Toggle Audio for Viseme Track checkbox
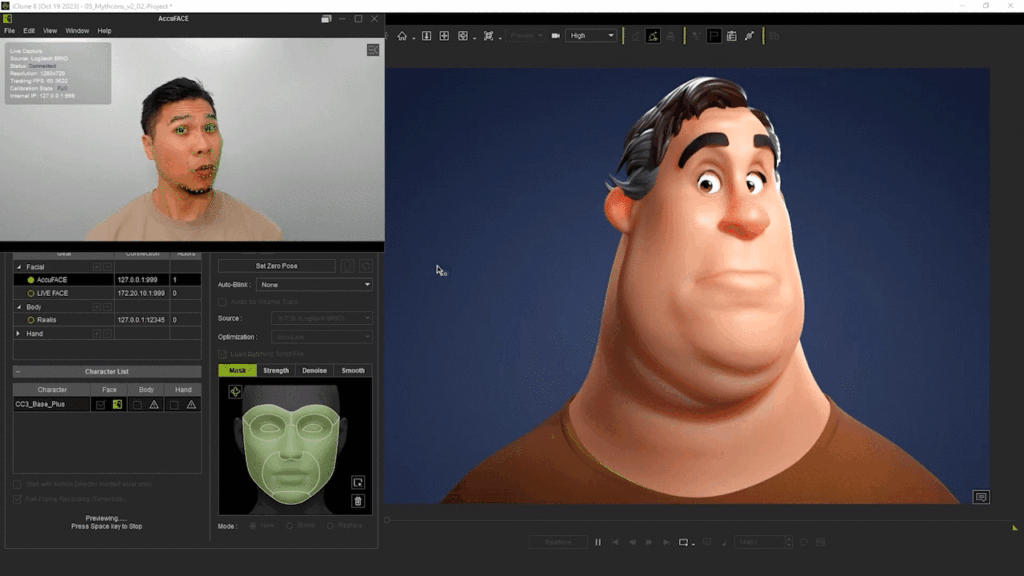 pyautogui.click(x=222, y=302)
